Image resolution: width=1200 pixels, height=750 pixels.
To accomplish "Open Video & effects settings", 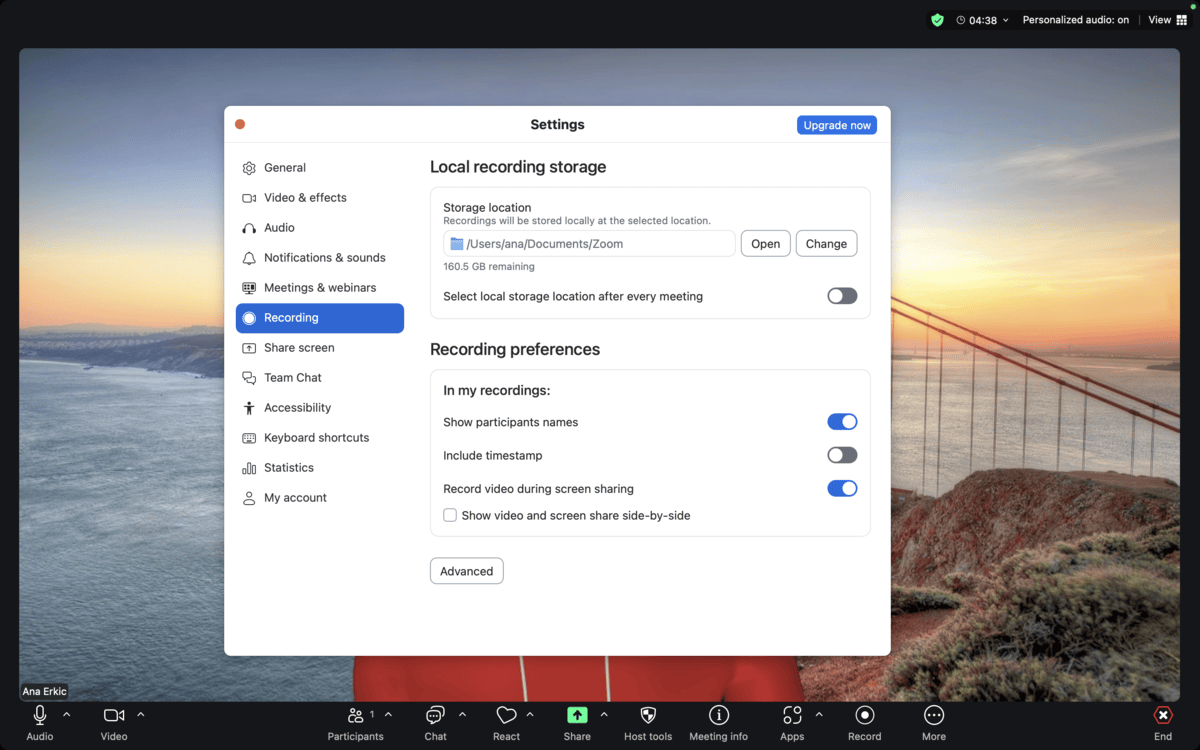I will pos(320,198).
